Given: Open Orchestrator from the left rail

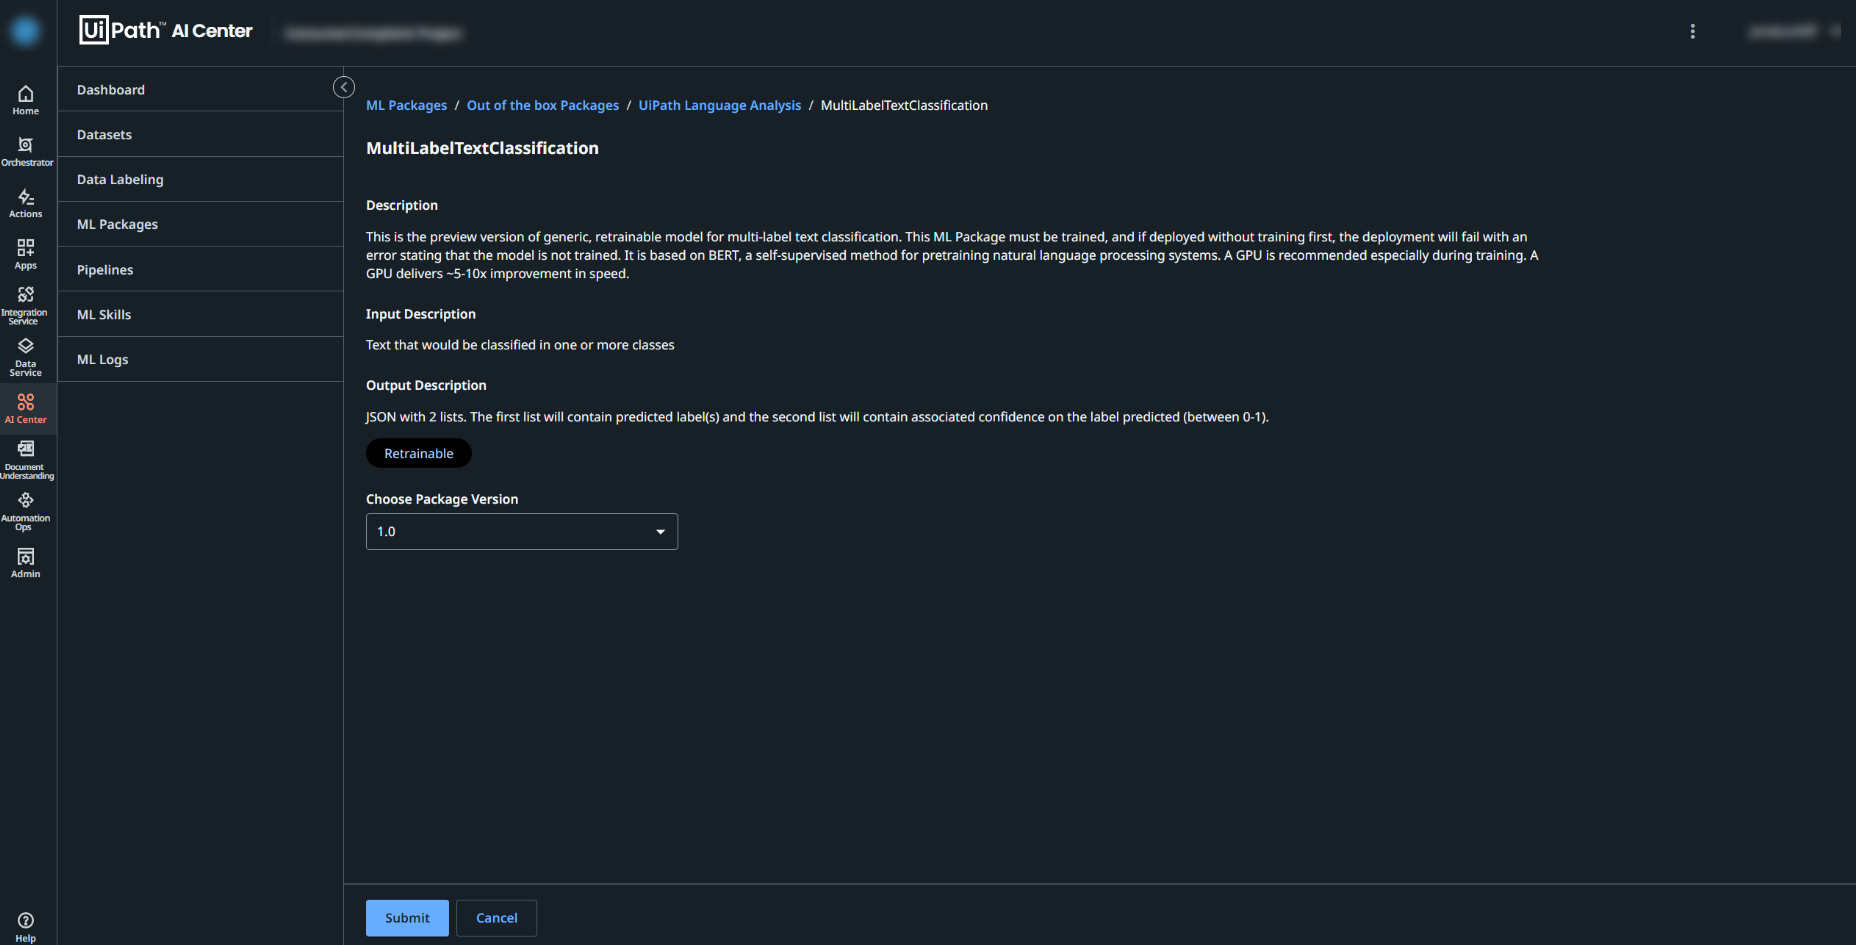Looking at the screenshot, I should click(27, 152).
